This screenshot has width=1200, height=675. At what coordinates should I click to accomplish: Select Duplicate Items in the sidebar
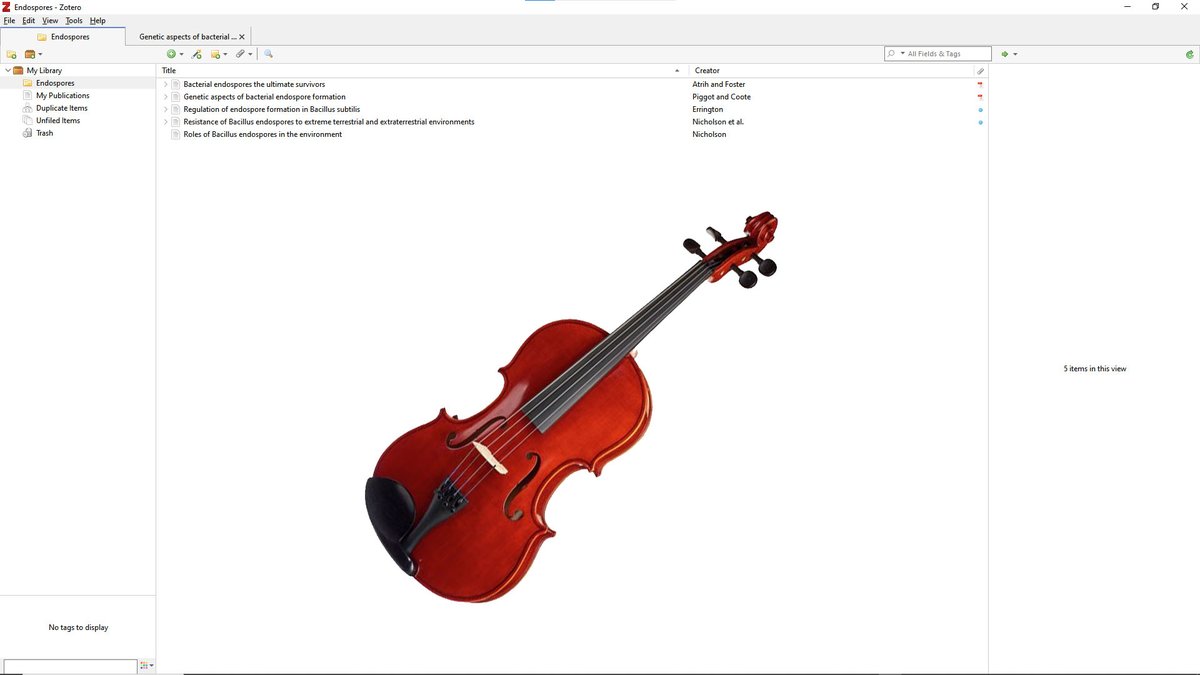[61, 108]
